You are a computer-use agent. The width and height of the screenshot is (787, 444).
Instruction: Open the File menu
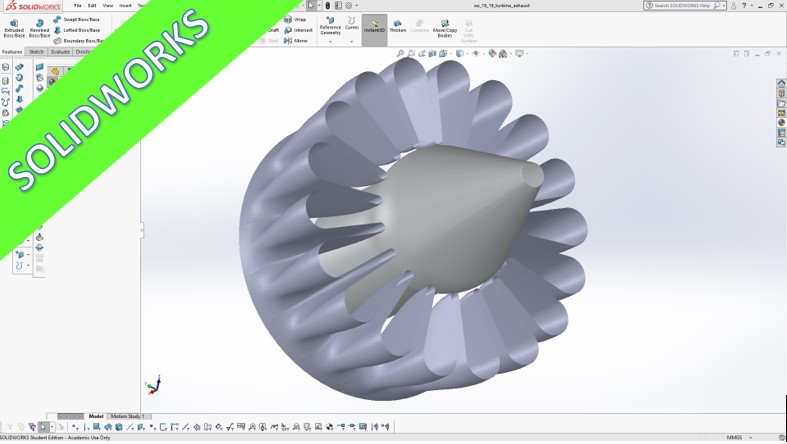[77, 6]
